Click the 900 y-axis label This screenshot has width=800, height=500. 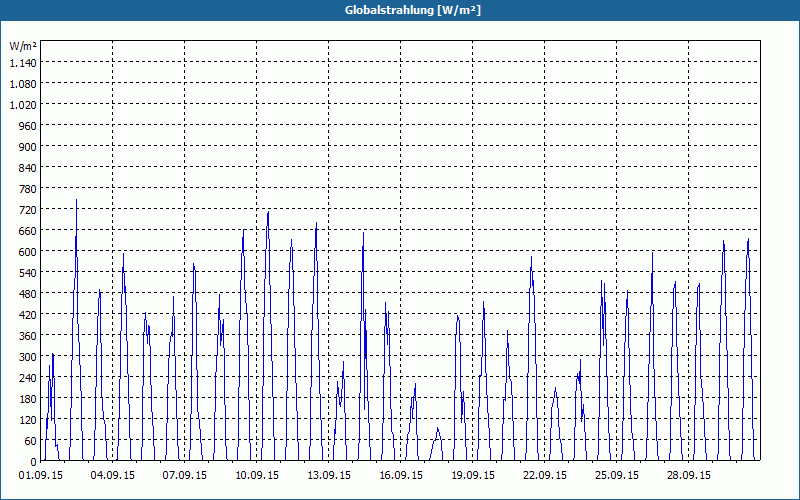pyautogui.click(x=28, y=147)
